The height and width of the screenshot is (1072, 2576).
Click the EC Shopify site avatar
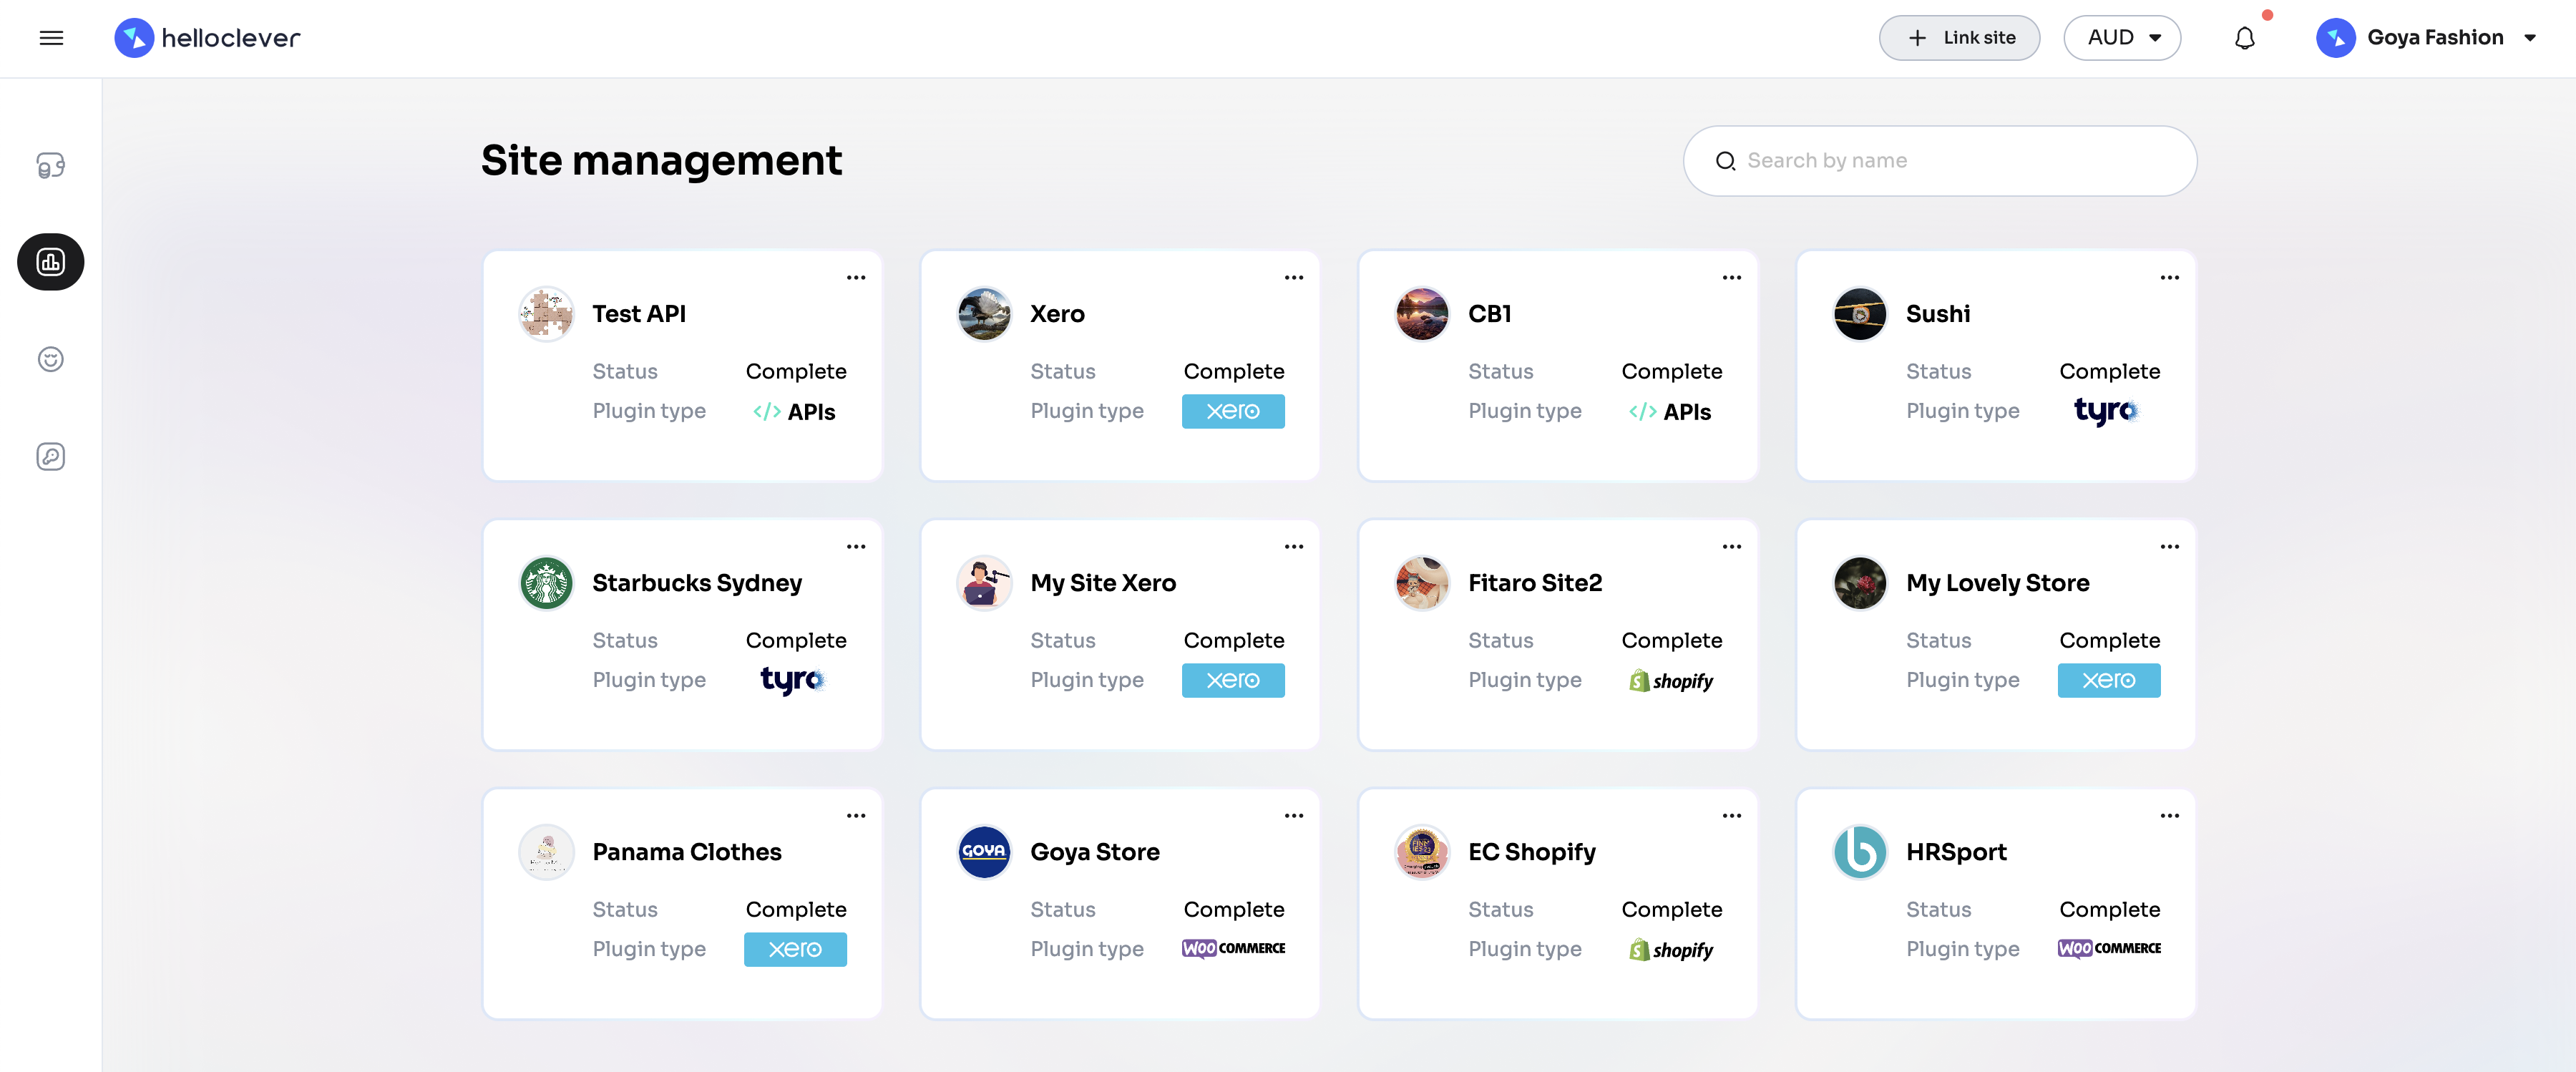(x=1421, y=852)
